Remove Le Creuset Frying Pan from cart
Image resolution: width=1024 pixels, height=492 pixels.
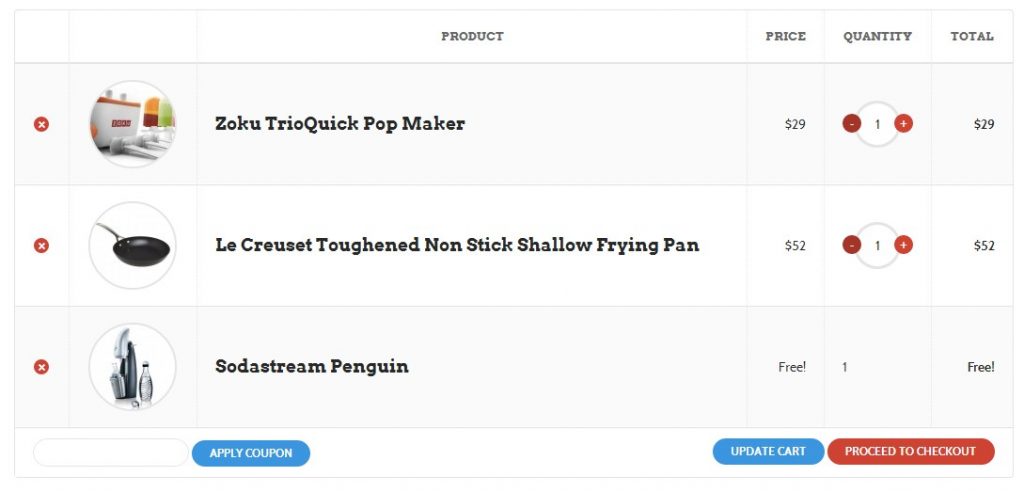click(41, 245)
